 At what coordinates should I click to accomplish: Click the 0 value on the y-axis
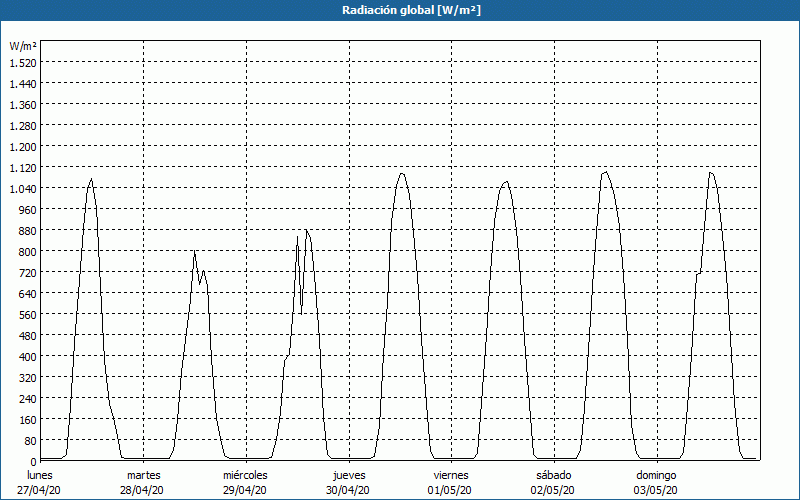click(x=32, y=461)
